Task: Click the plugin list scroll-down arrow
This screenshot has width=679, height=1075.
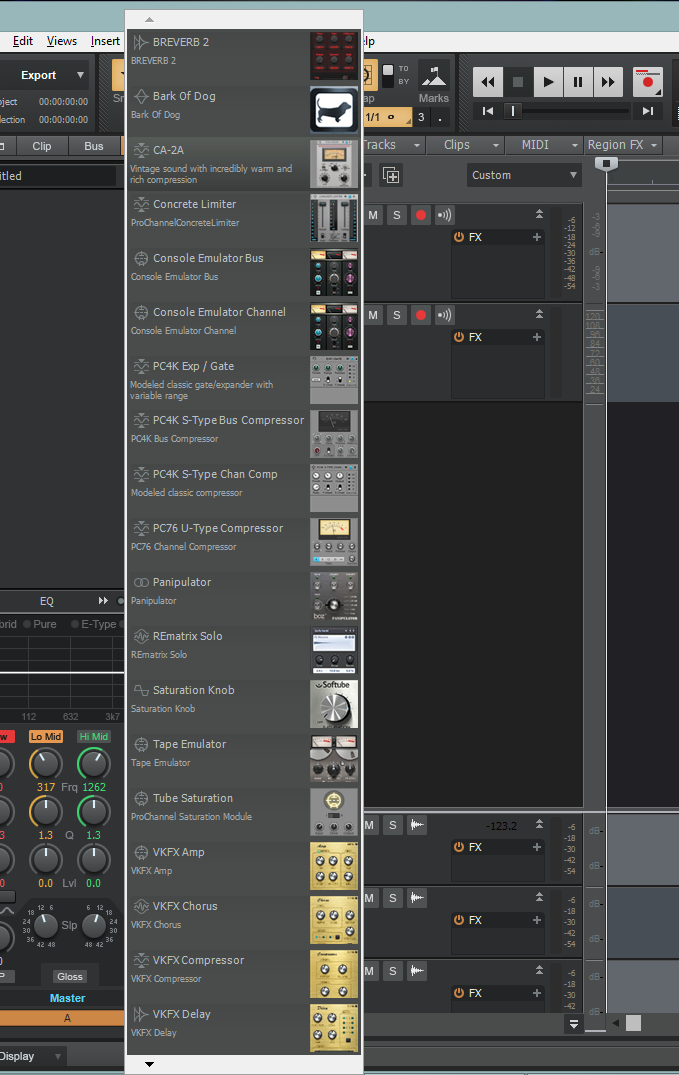Action: 150,1065
